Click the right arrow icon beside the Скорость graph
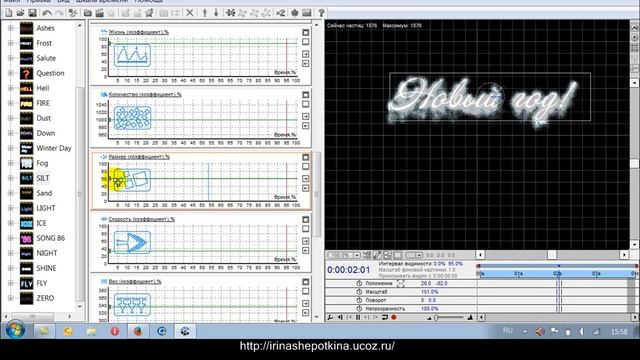The width and height of the screenshot is (640, 360). coord(305,241)
